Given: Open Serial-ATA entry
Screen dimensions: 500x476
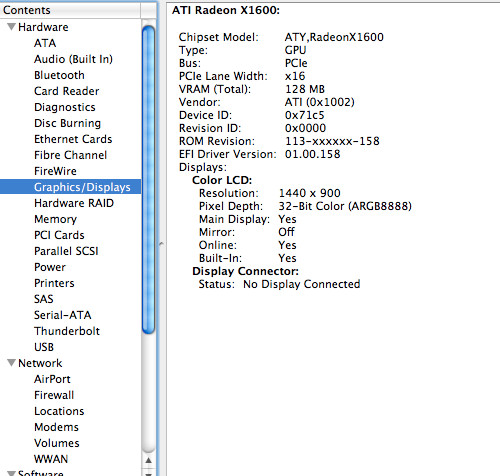Looking at the screenshot, I should [63, 315].
